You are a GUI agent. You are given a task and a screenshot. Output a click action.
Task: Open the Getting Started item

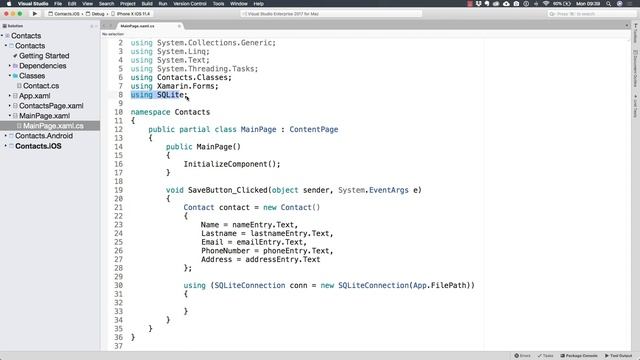44,56
